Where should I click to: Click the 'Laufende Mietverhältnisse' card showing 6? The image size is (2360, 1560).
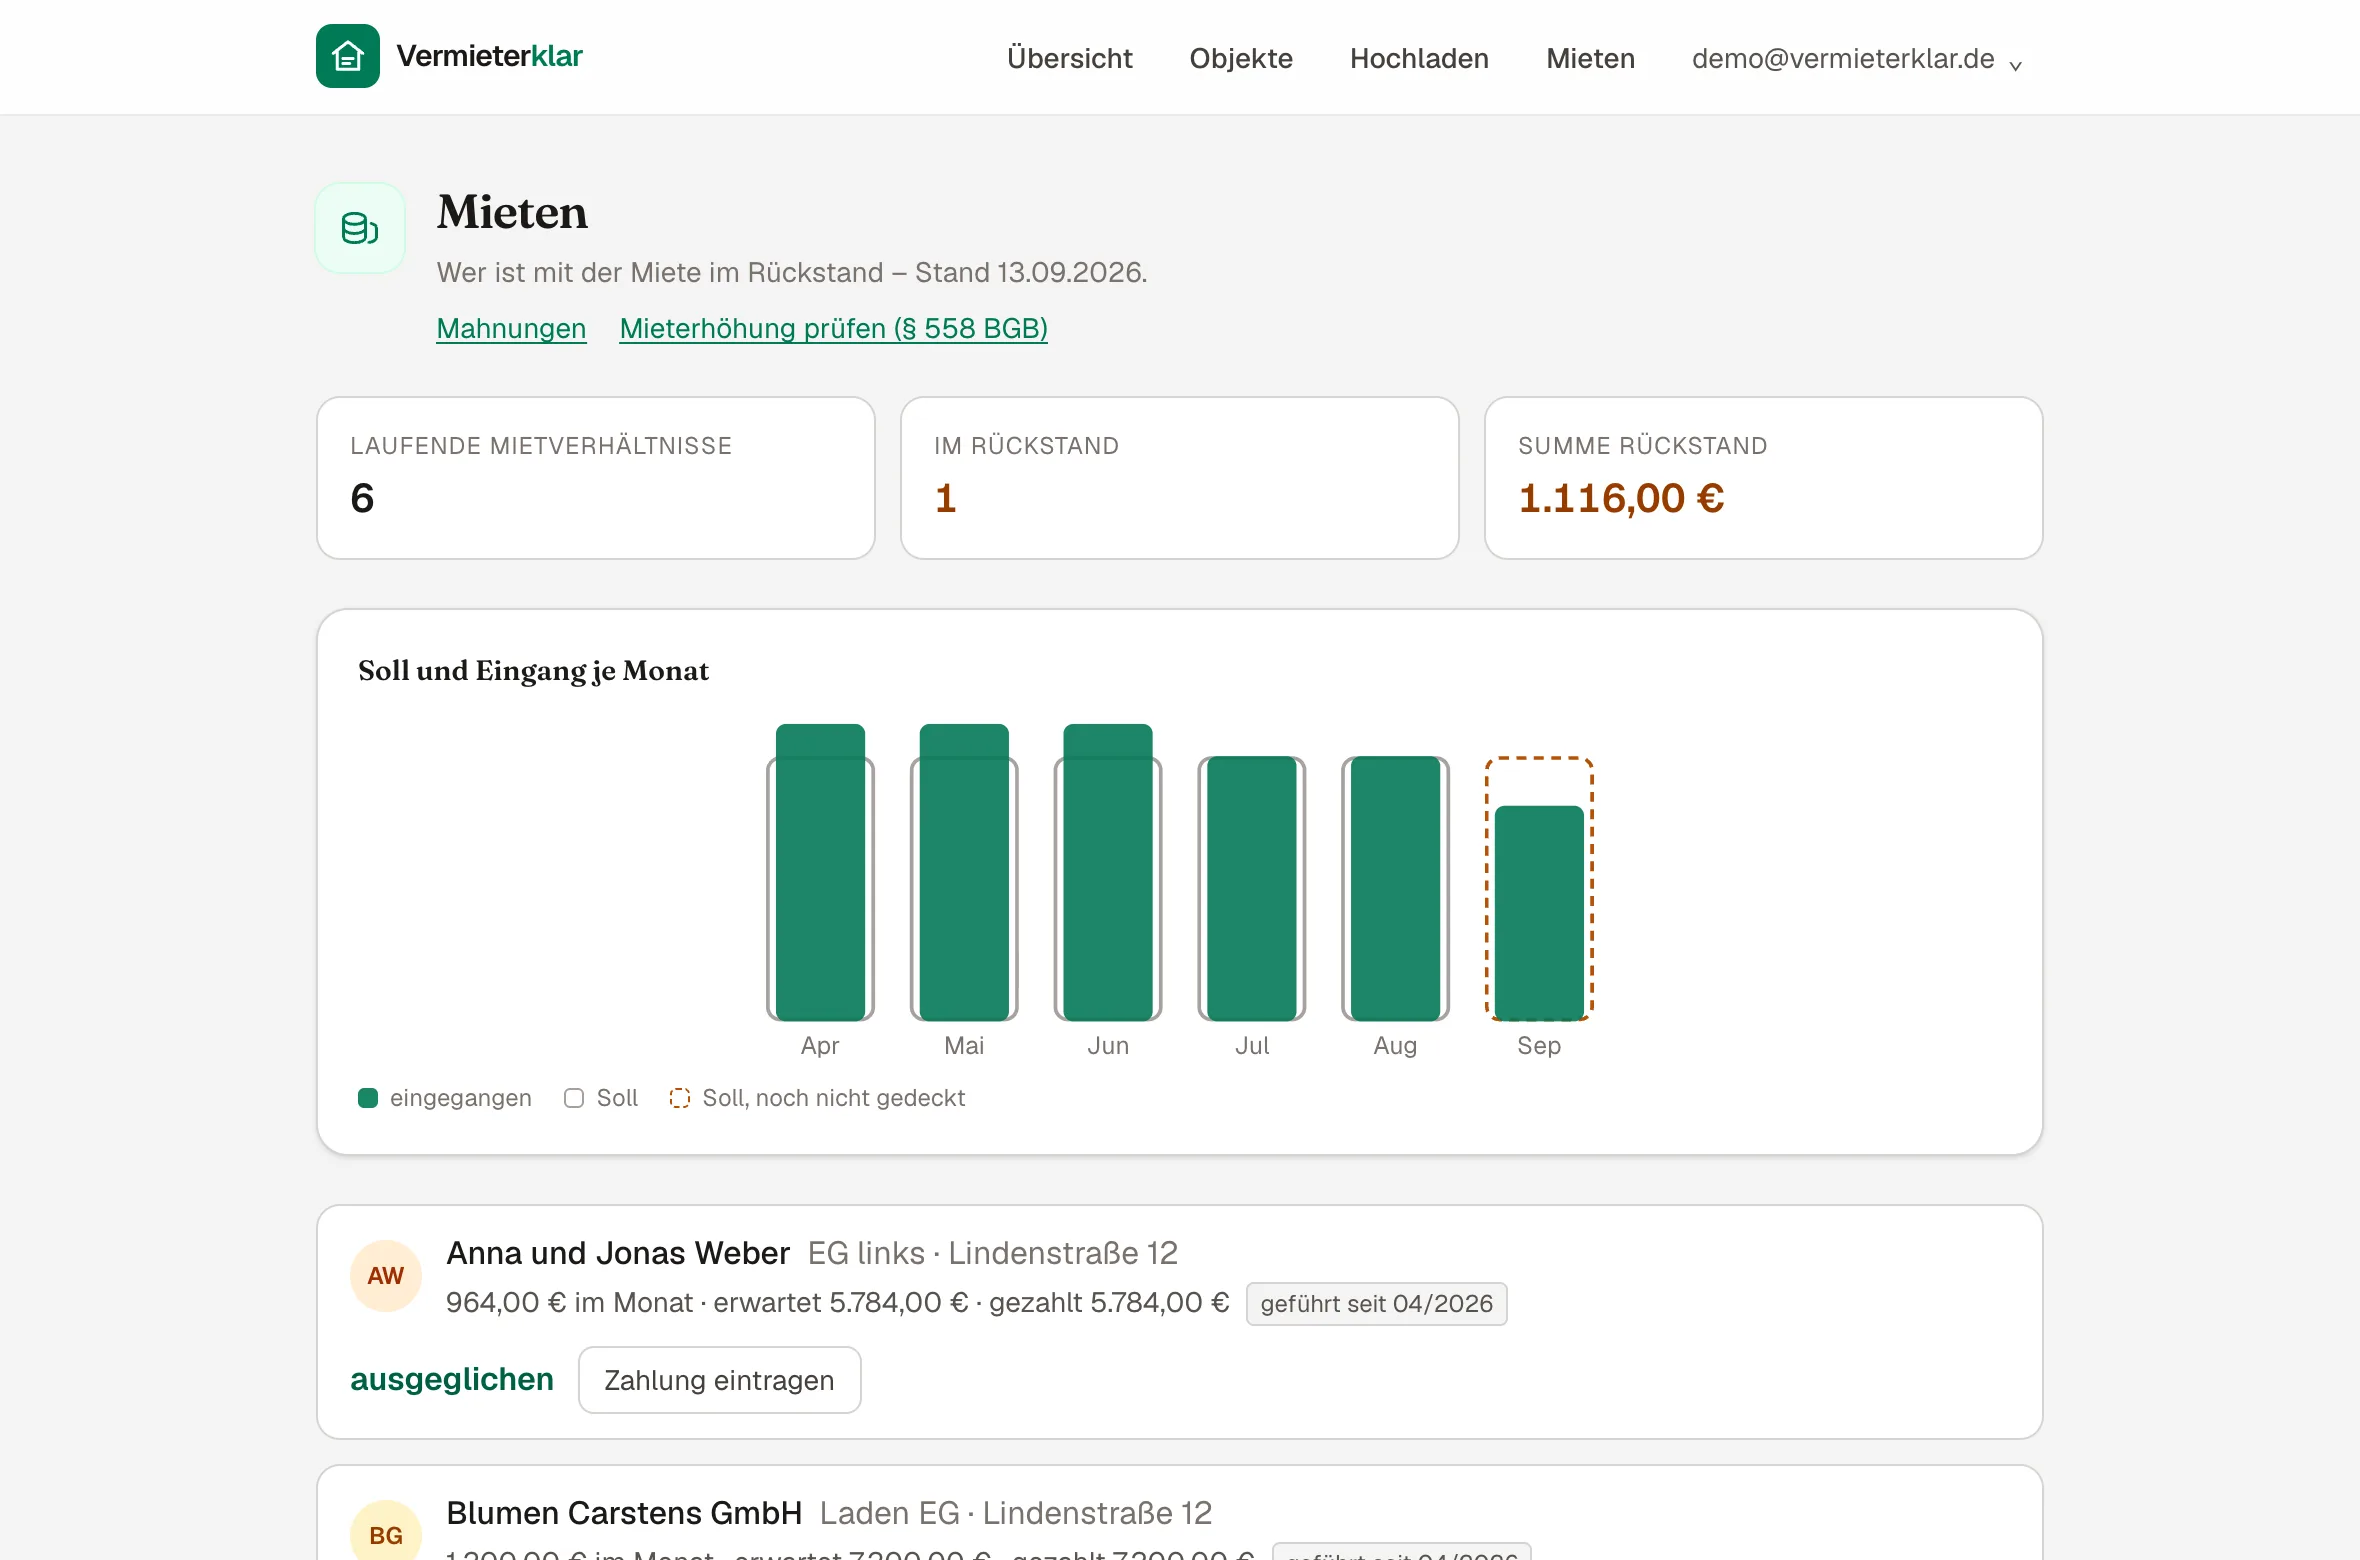click(x=596, y=478)
